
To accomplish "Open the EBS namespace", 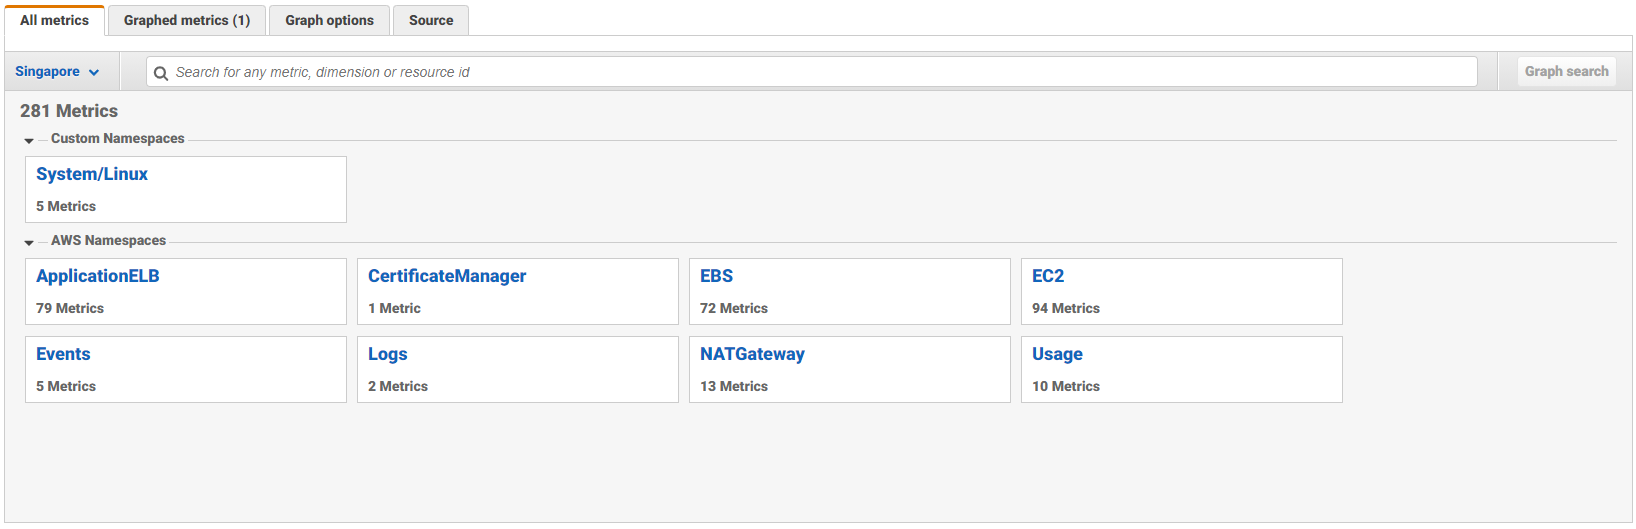I will point(716,276).
